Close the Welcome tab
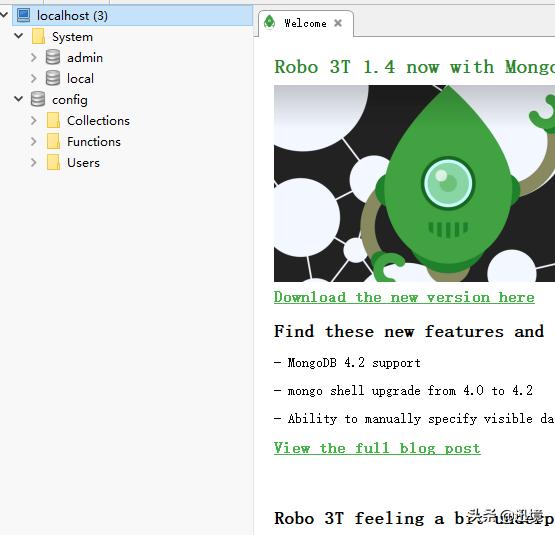 [x=338, y=23]
